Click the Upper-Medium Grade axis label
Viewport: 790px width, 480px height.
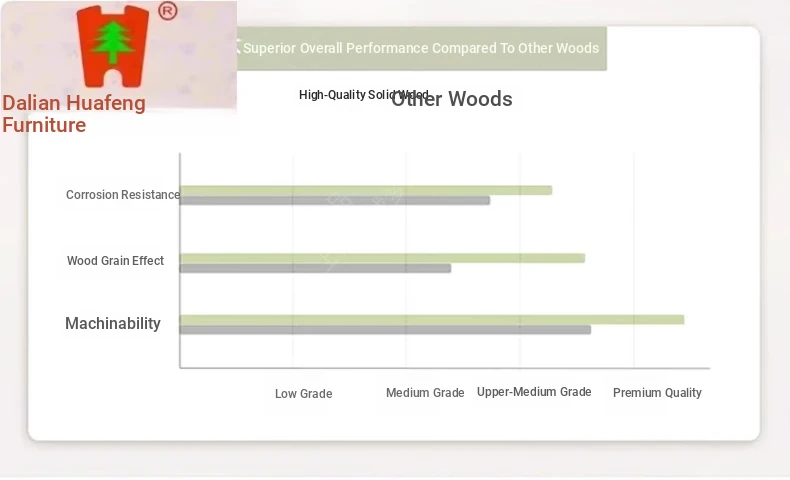(x=534, y=392)
